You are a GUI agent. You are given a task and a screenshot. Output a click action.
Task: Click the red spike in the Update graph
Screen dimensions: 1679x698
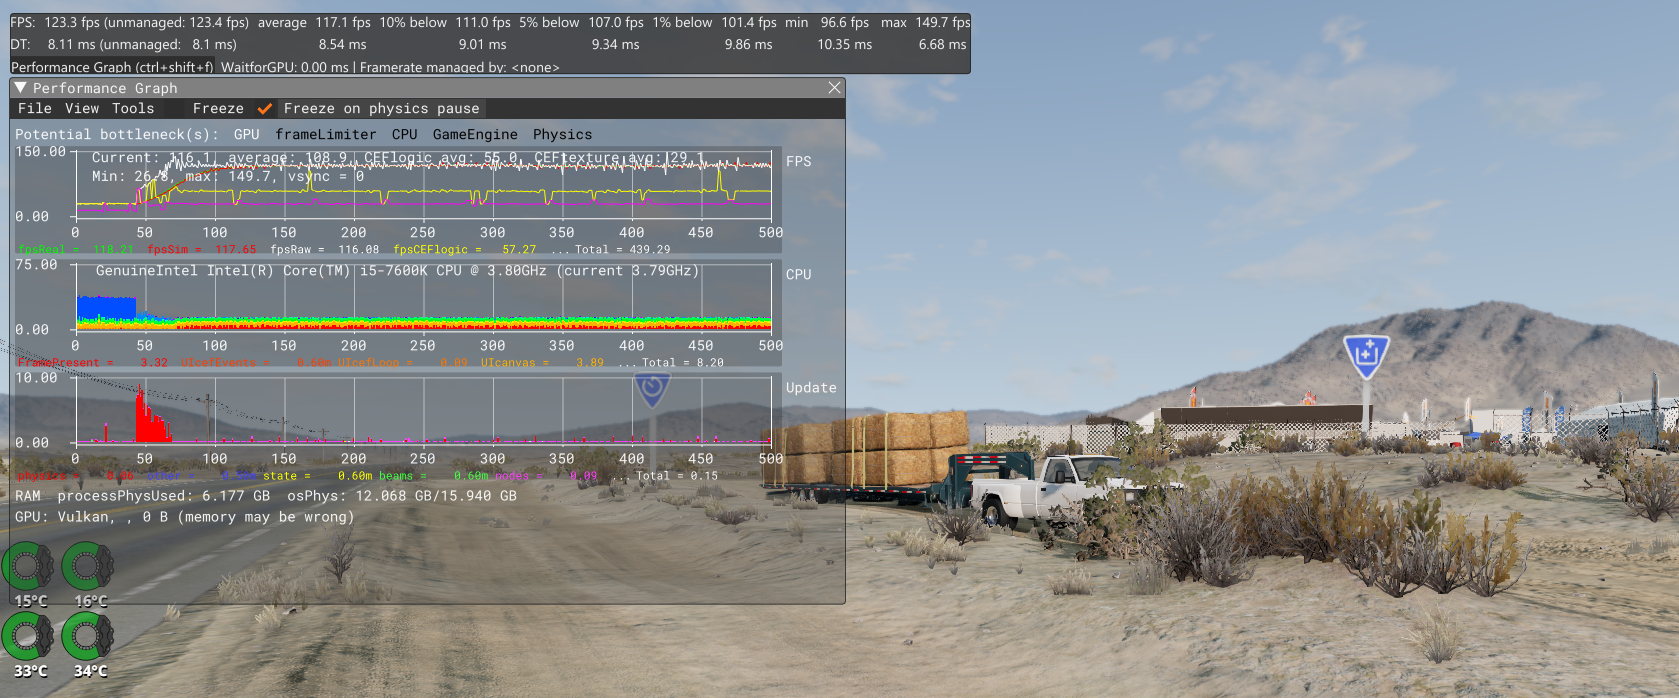150,418
